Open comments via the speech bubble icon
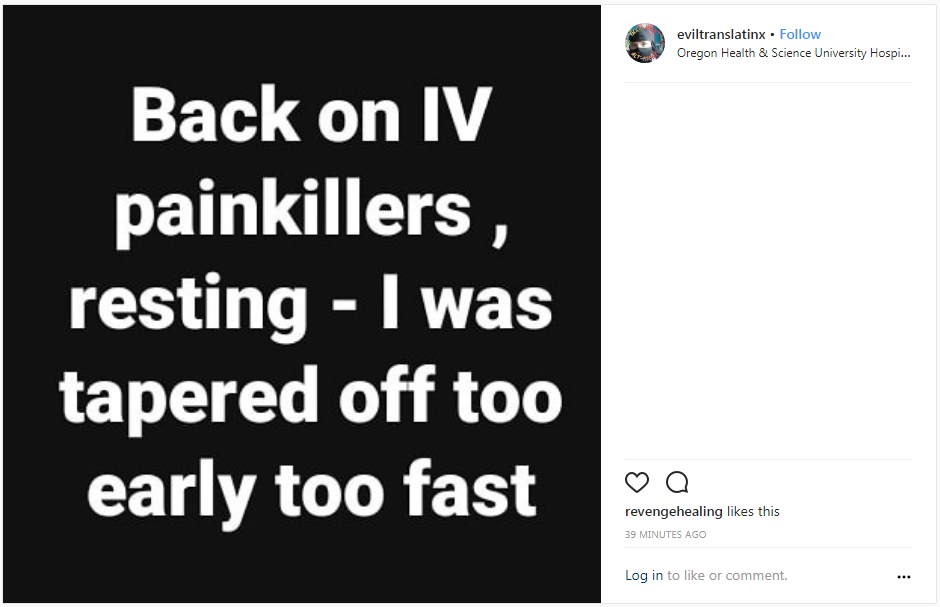This screenshot has width=940, height=607. [x=677, y=482]
